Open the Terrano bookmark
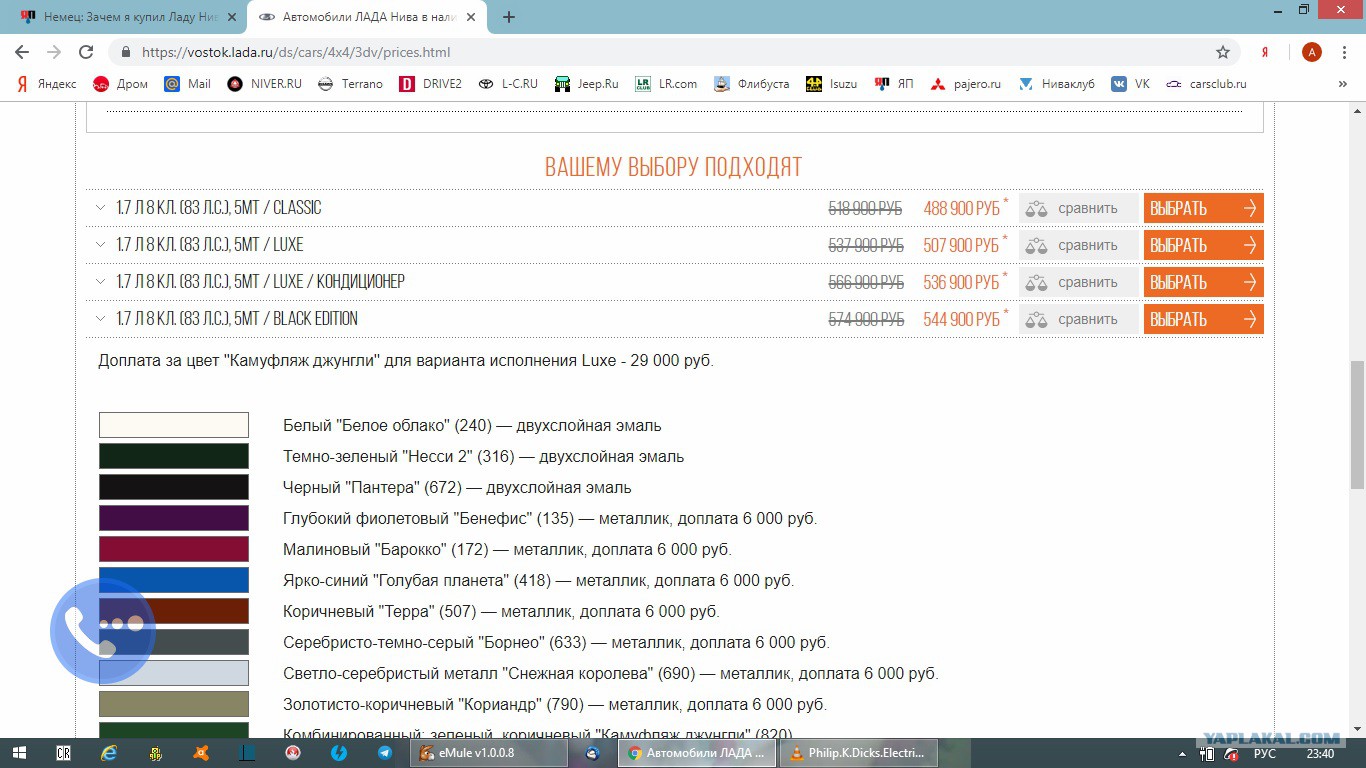 point(350,84)
